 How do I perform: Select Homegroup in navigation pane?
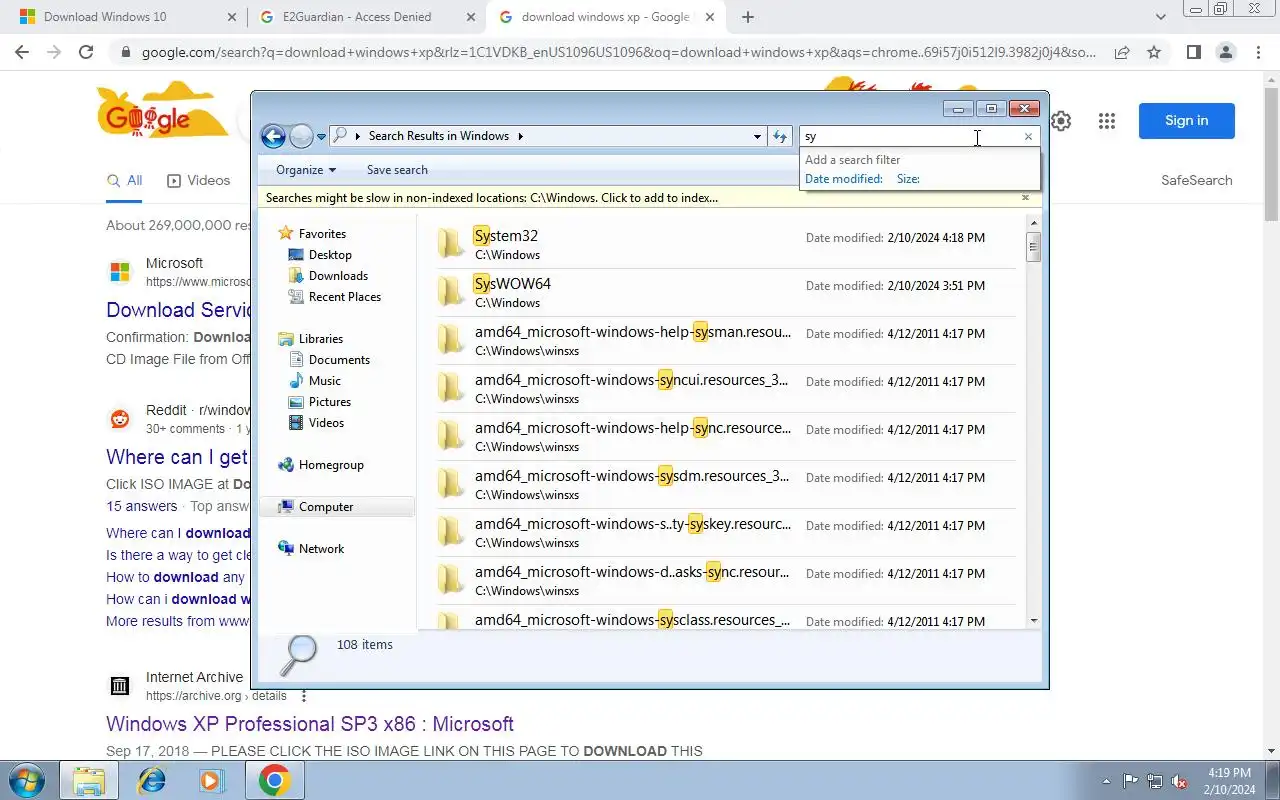(x=331, y=464)
